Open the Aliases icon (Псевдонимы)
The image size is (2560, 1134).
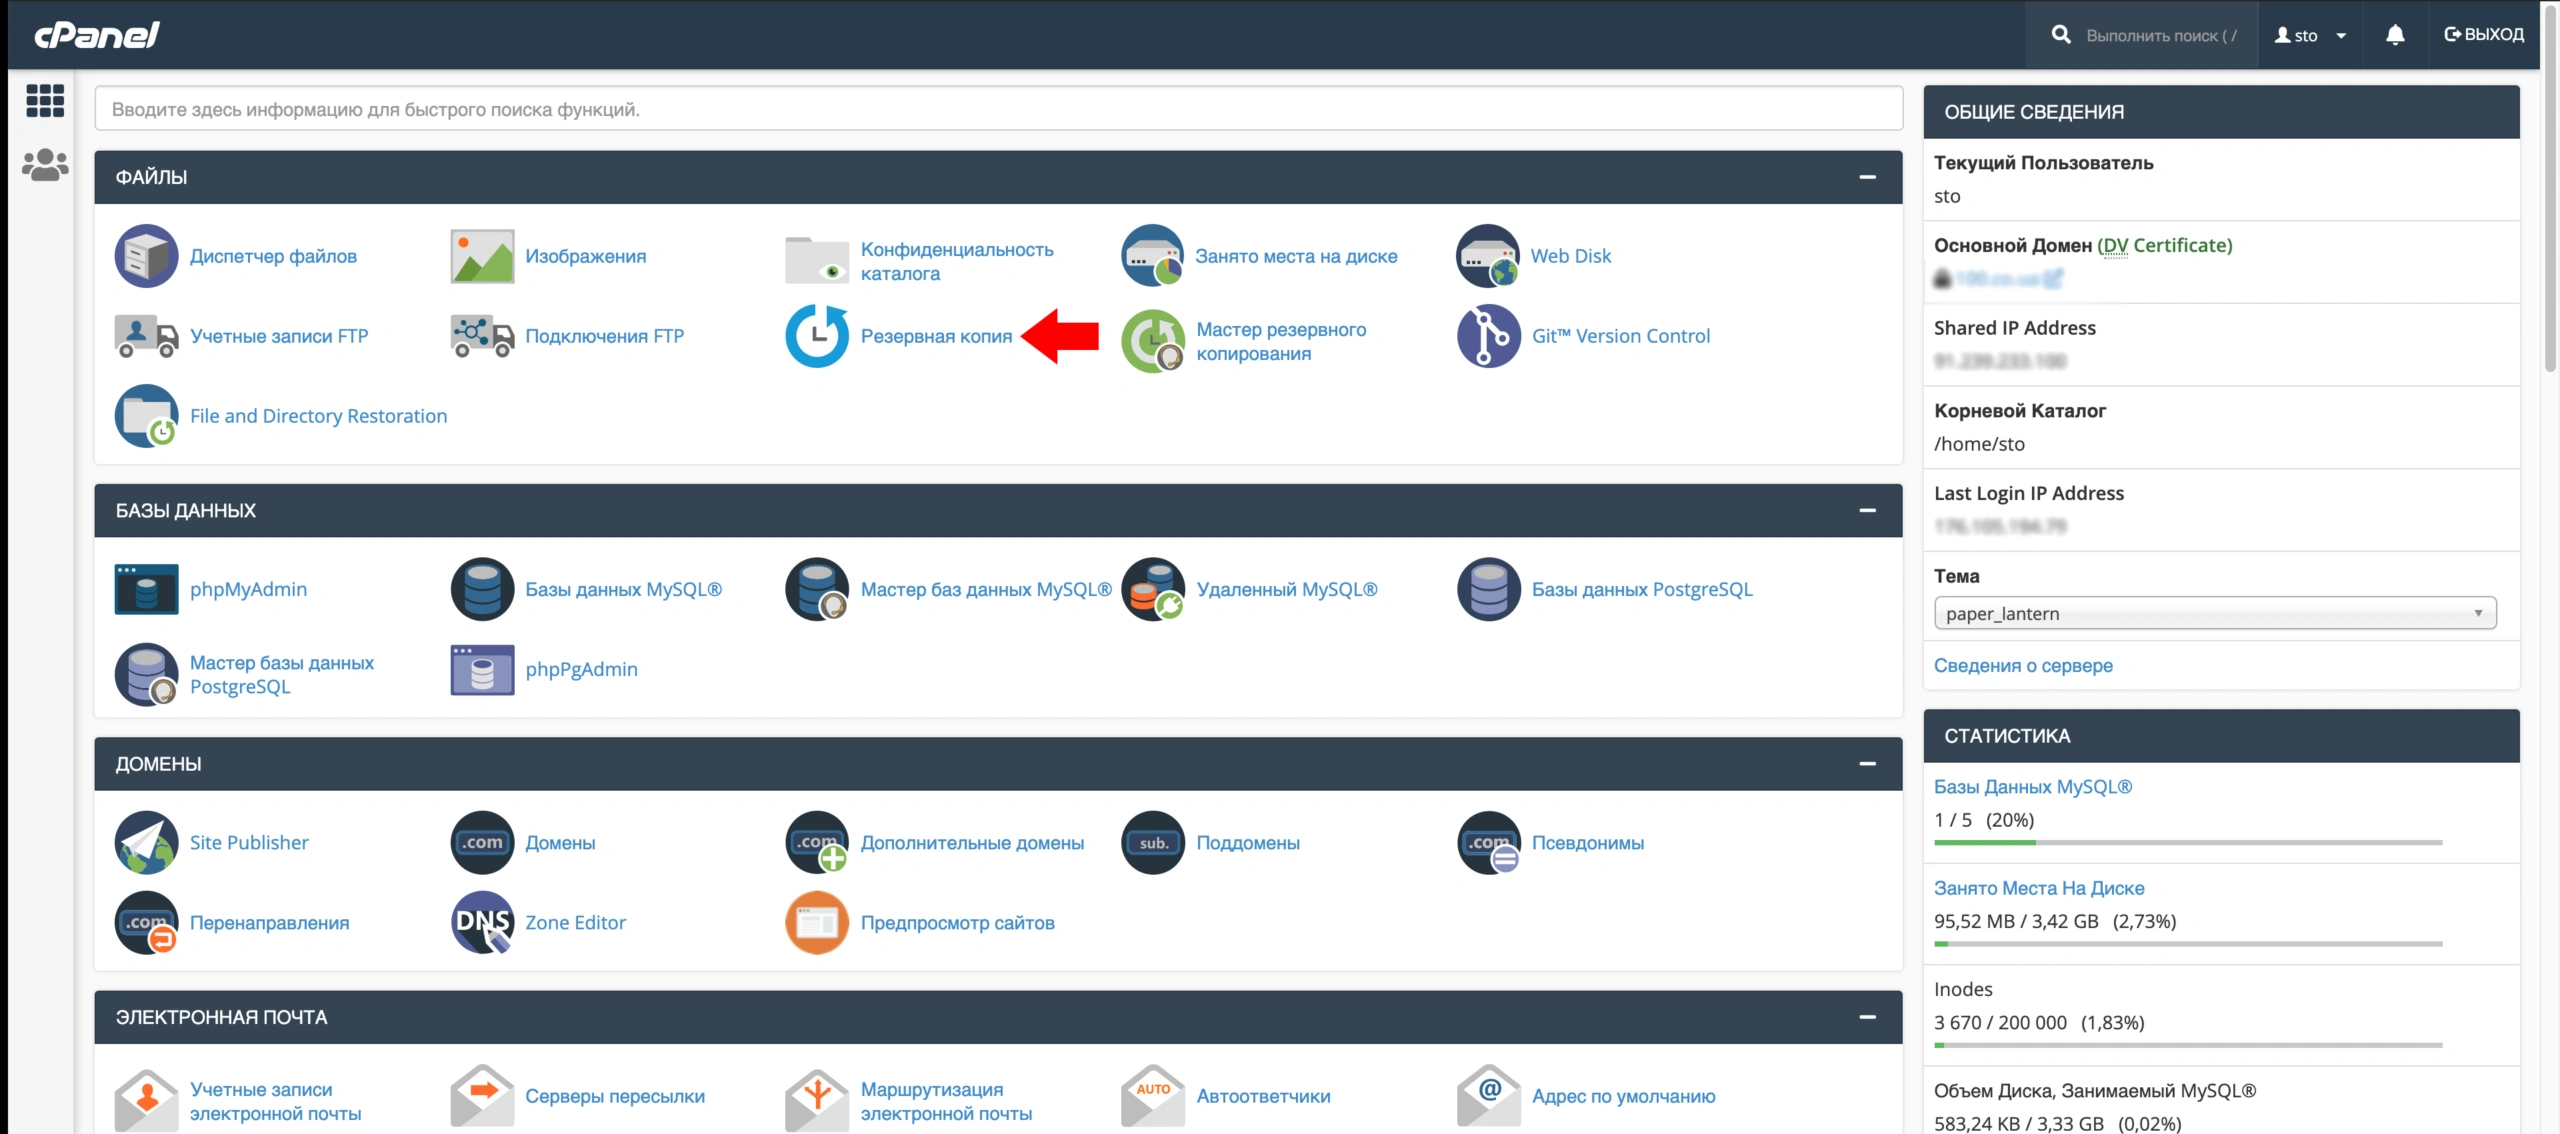1488,842
